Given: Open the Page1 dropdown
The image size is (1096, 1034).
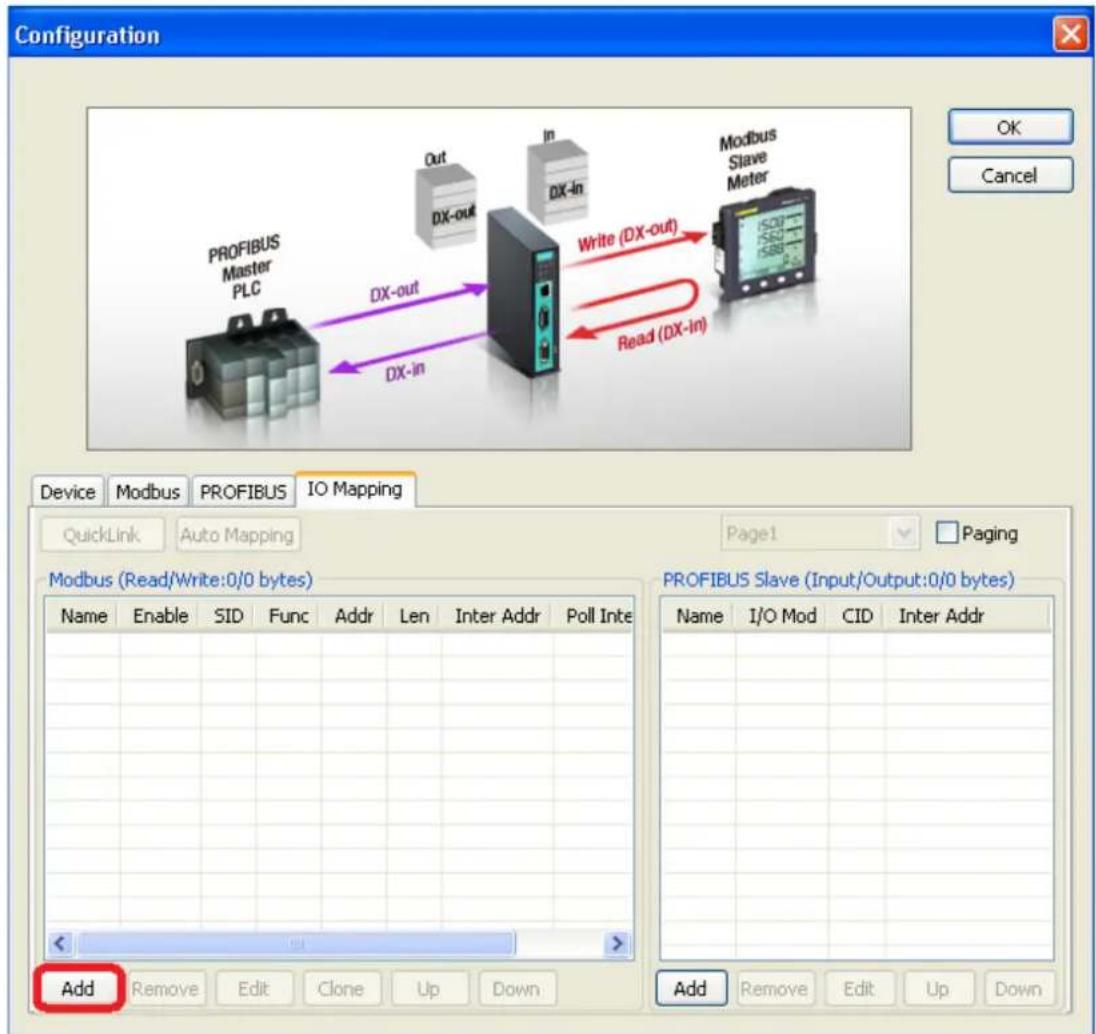Looking at the screenshot, I should (x=821, y=533).
